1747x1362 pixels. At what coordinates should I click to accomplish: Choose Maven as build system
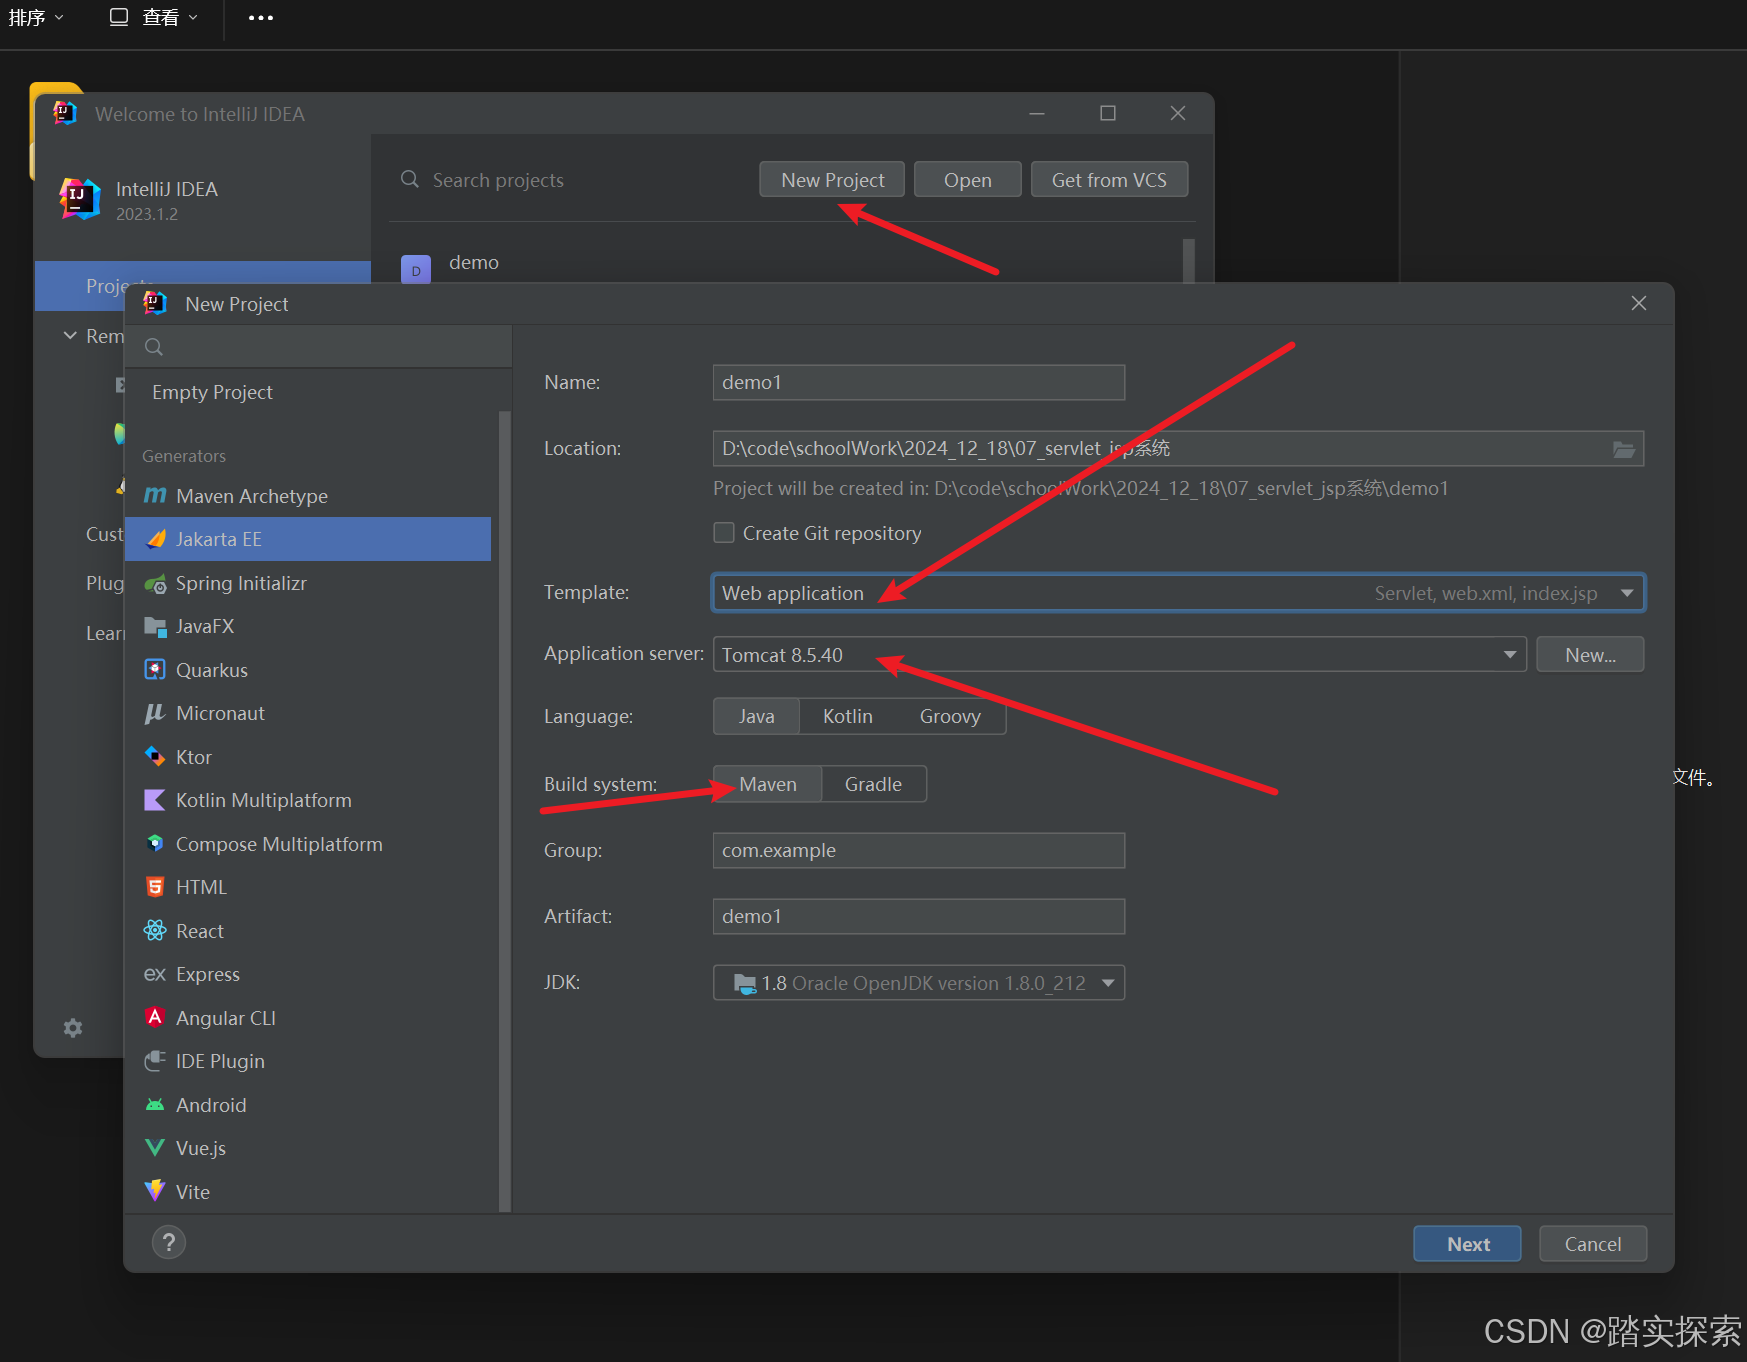click(768, 784)
